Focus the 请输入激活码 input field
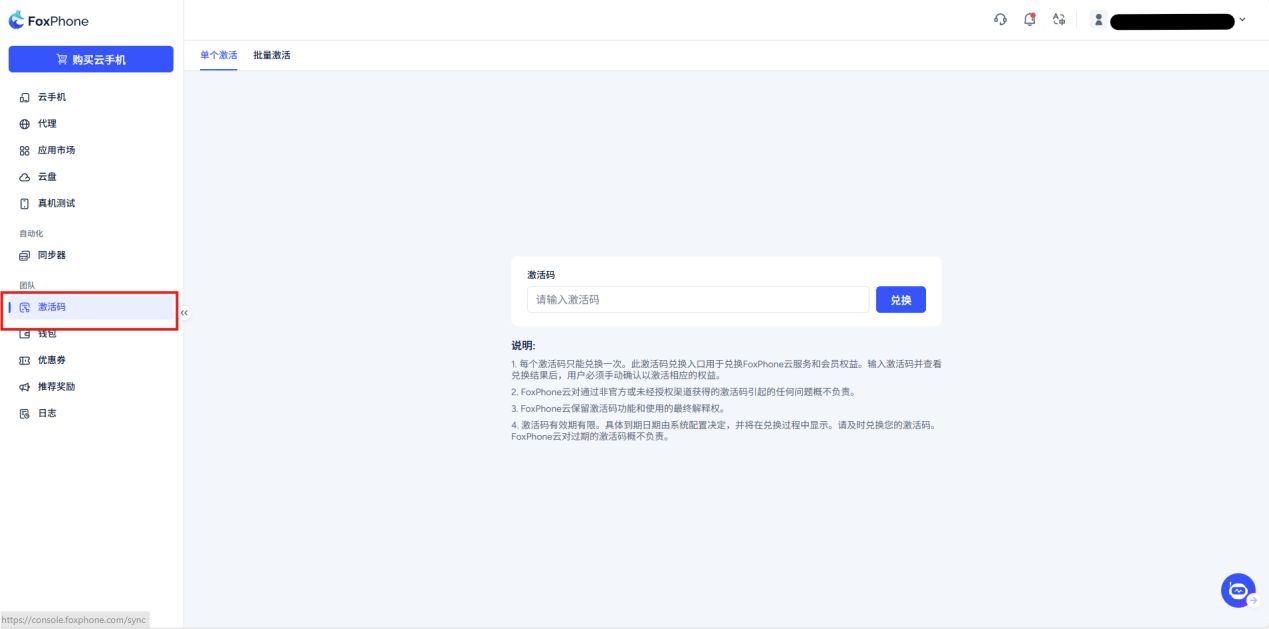This screenshot has height=629, width=1269. (697, 300)
